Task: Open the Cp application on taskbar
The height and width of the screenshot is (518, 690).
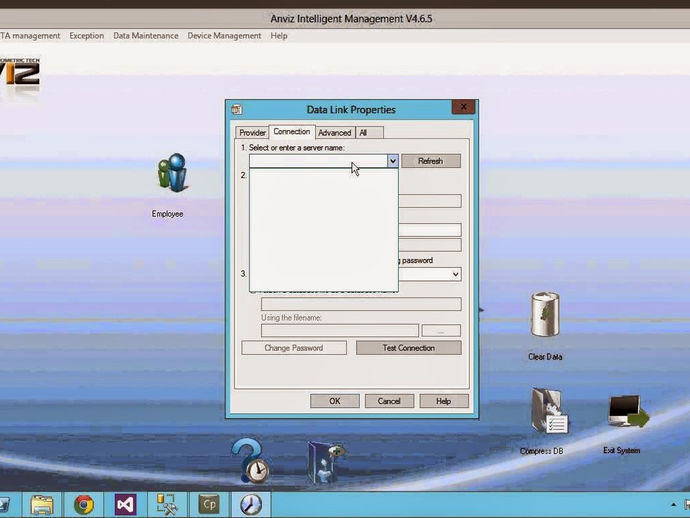Action: click(x=209, y=504)
